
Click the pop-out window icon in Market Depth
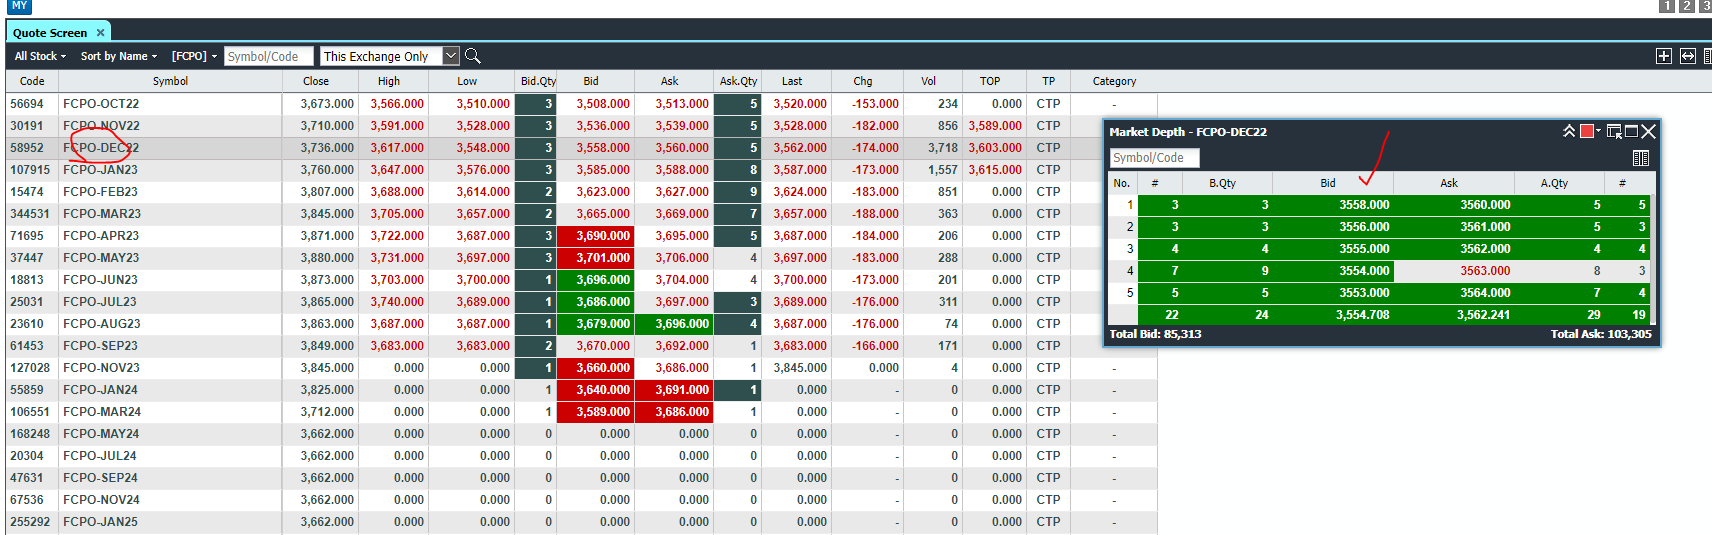[1613, 131]
